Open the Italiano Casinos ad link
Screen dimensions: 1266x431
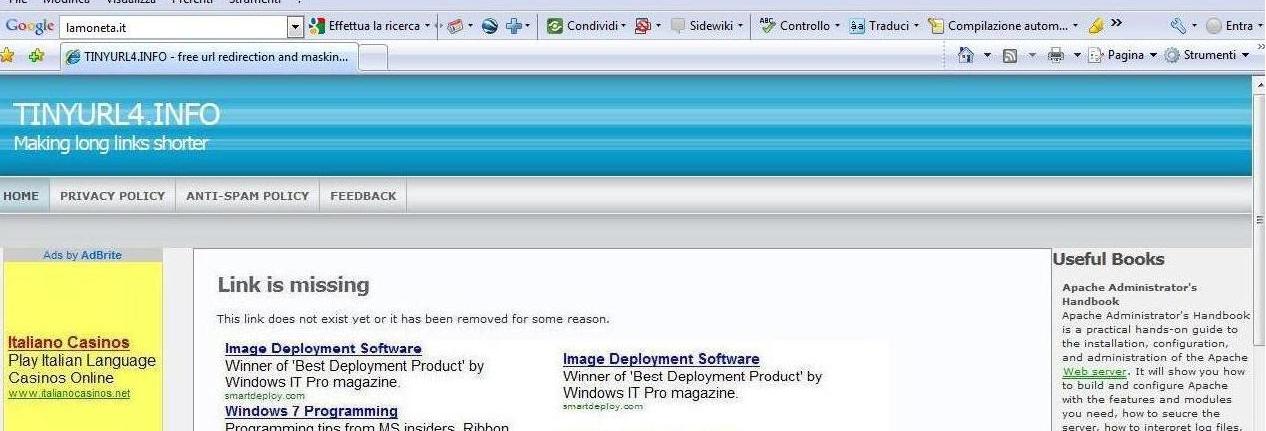pyautogui.click(x=69, y=342)
